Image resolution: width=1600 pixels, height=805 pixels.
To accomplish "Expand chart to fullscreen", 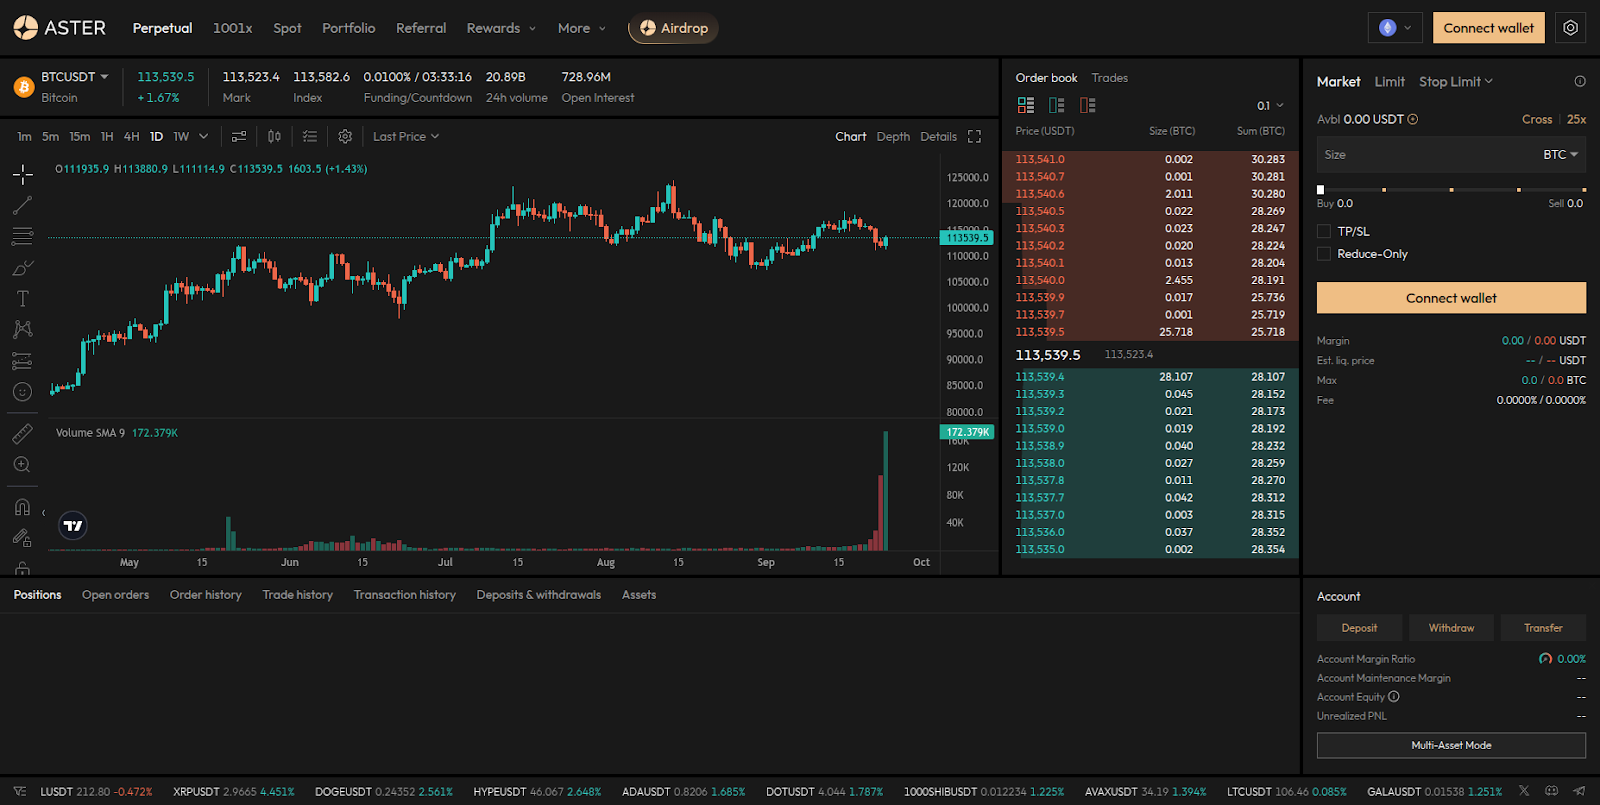I will click(975, 137).
